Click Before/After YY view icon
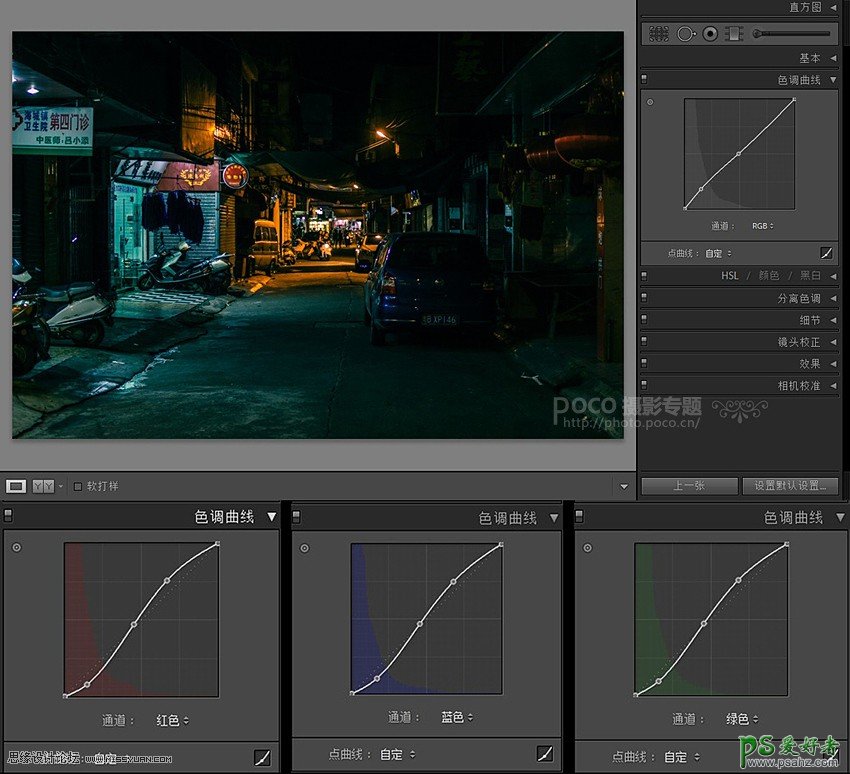Image resolution: width=850 pixels, height=774 pixels. tap(43, 486)
